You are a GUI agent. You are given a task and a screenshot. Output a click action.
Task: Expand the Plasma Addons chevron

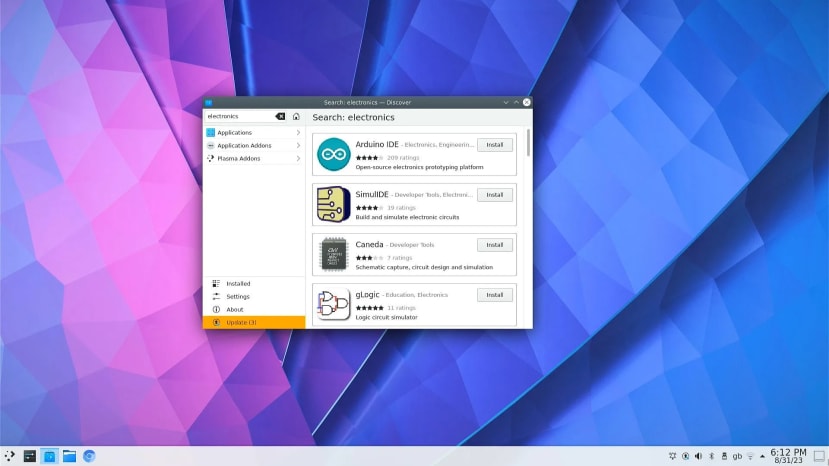(x=298, y=158)
